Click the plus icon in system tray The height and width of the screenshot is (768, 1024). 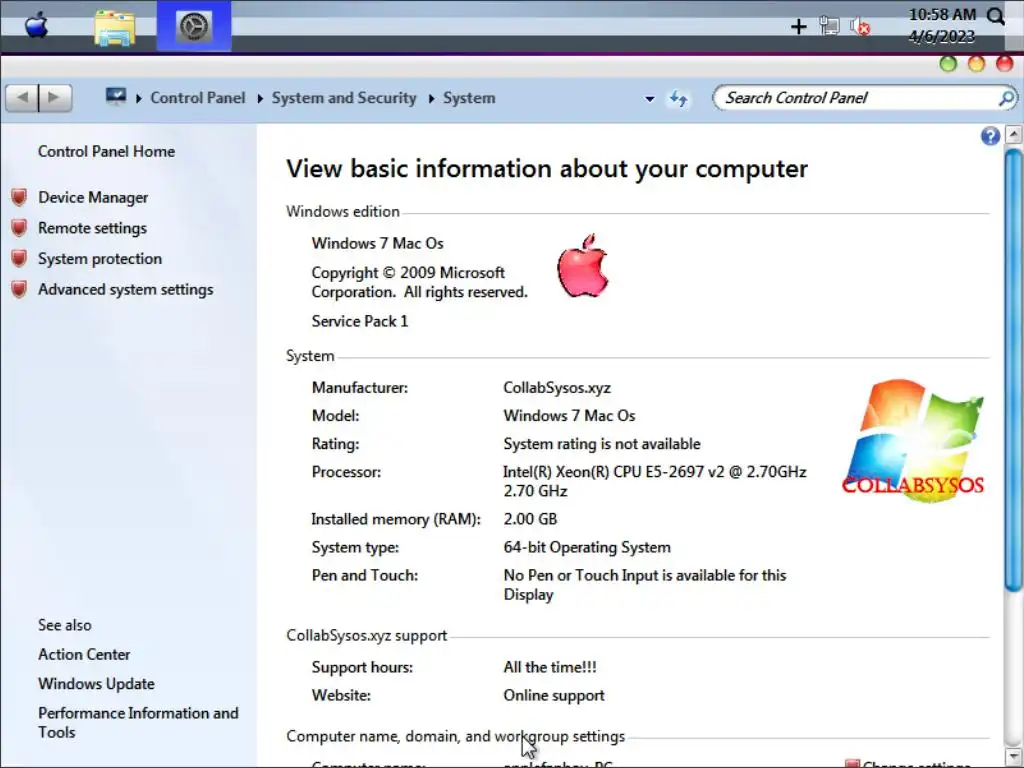pyautogui.click(x=798, y=27)
